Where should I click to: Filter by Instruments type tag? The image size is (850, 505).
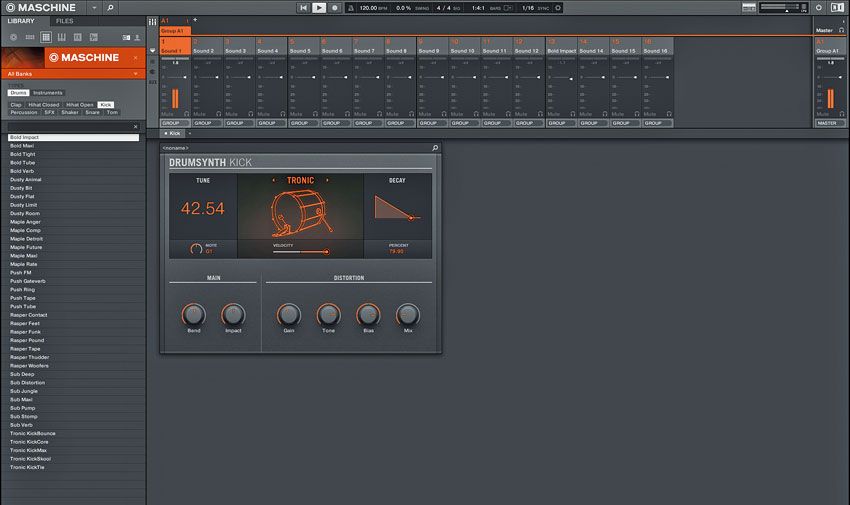(48, 93)
